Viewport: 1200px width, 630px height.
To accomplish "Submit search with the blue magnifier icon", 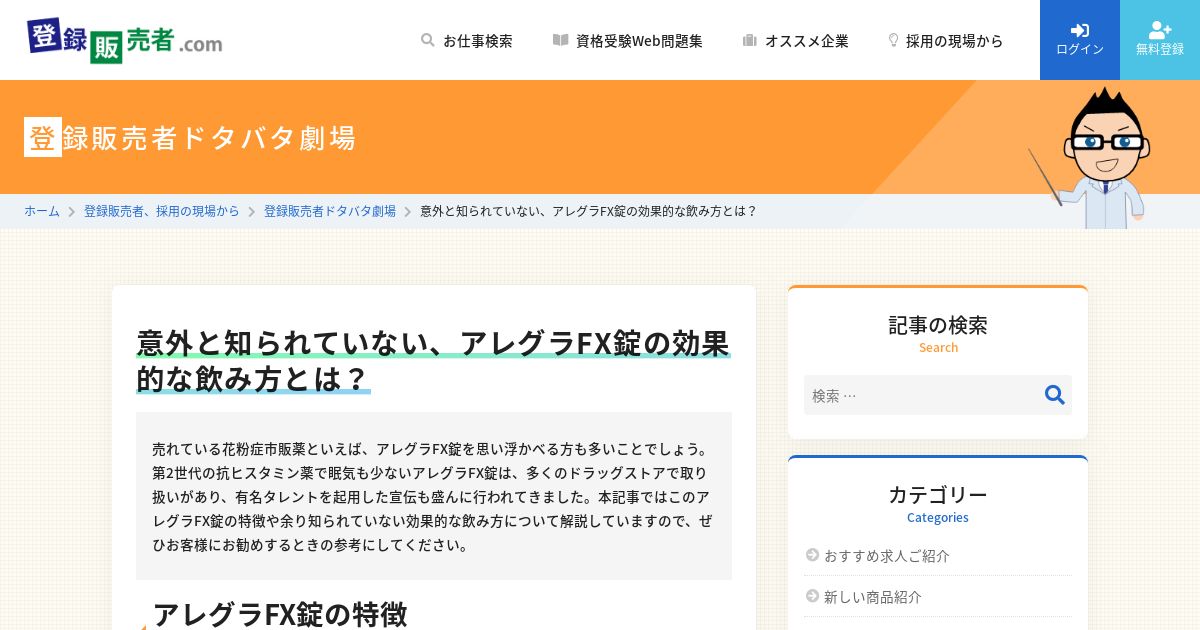I will pyautogui.click(x=1054, y=395).
